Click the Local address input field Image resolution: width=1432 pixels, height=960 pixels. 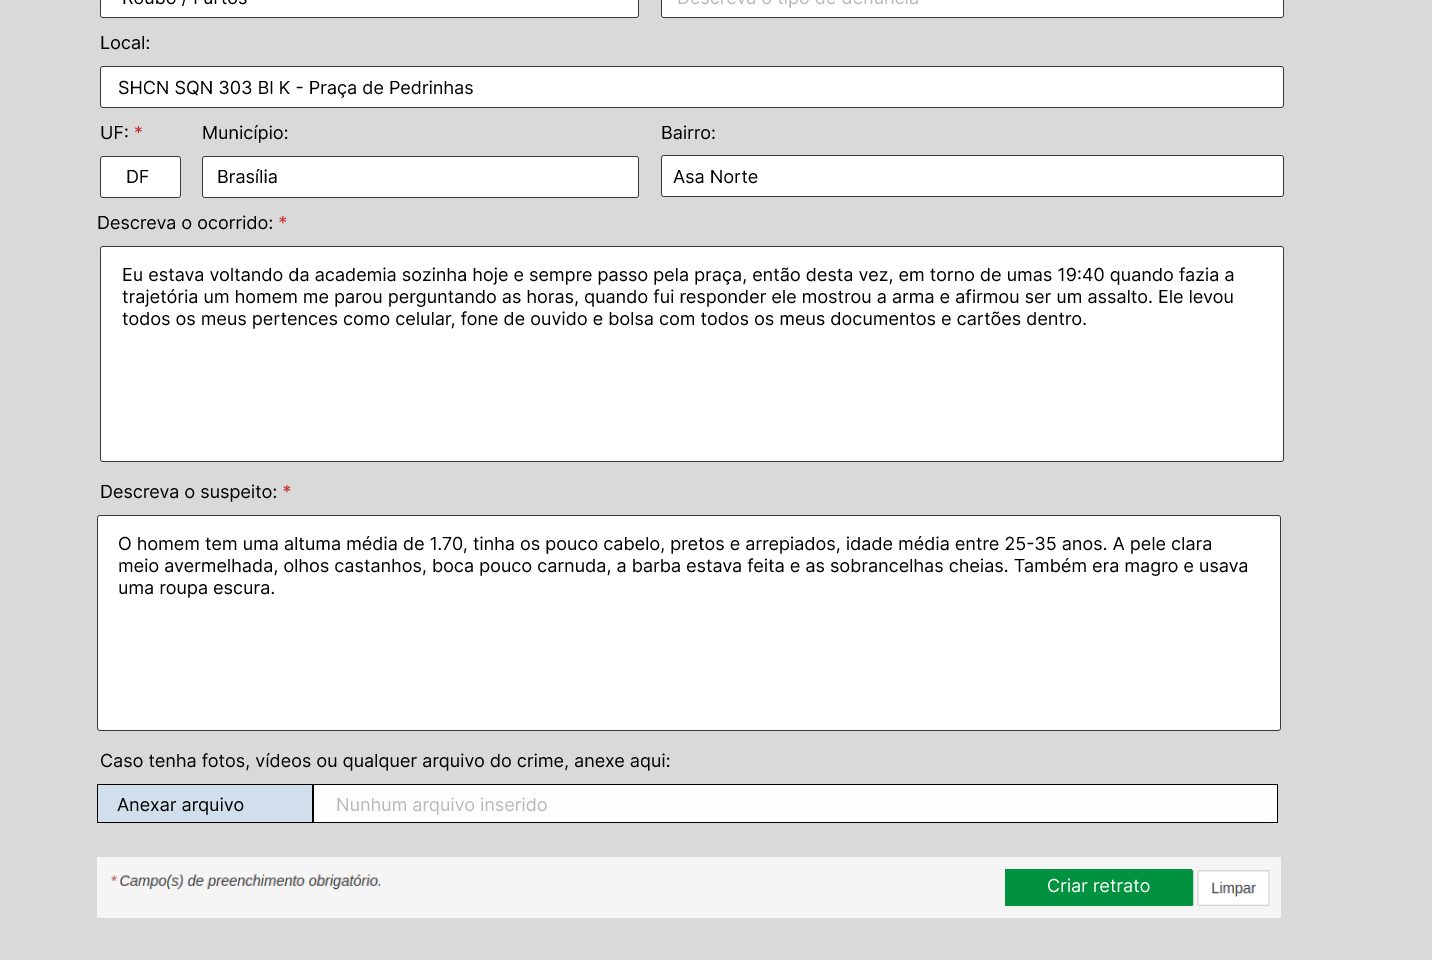pos(691,87)
